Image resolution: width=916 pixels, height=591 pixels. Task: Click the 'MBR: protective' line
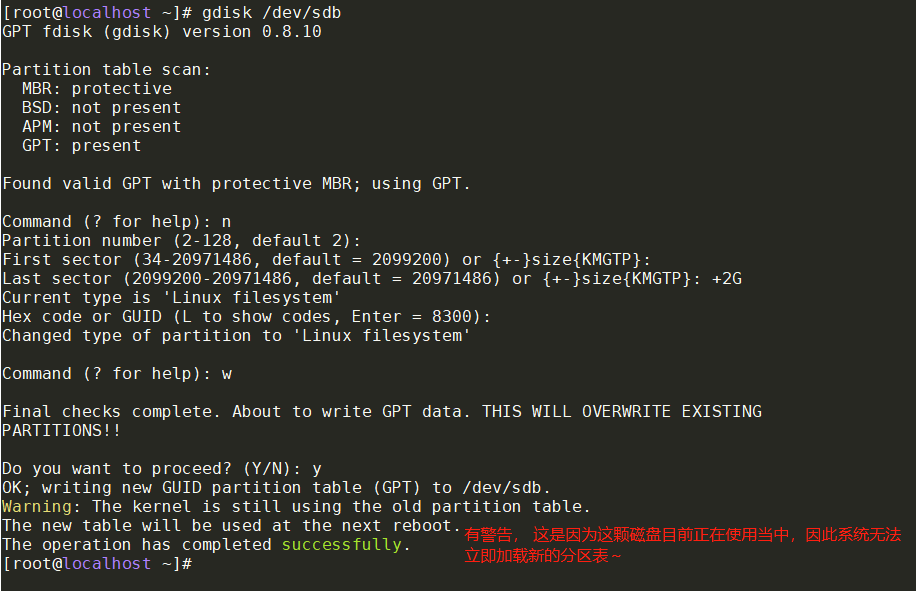97,89
